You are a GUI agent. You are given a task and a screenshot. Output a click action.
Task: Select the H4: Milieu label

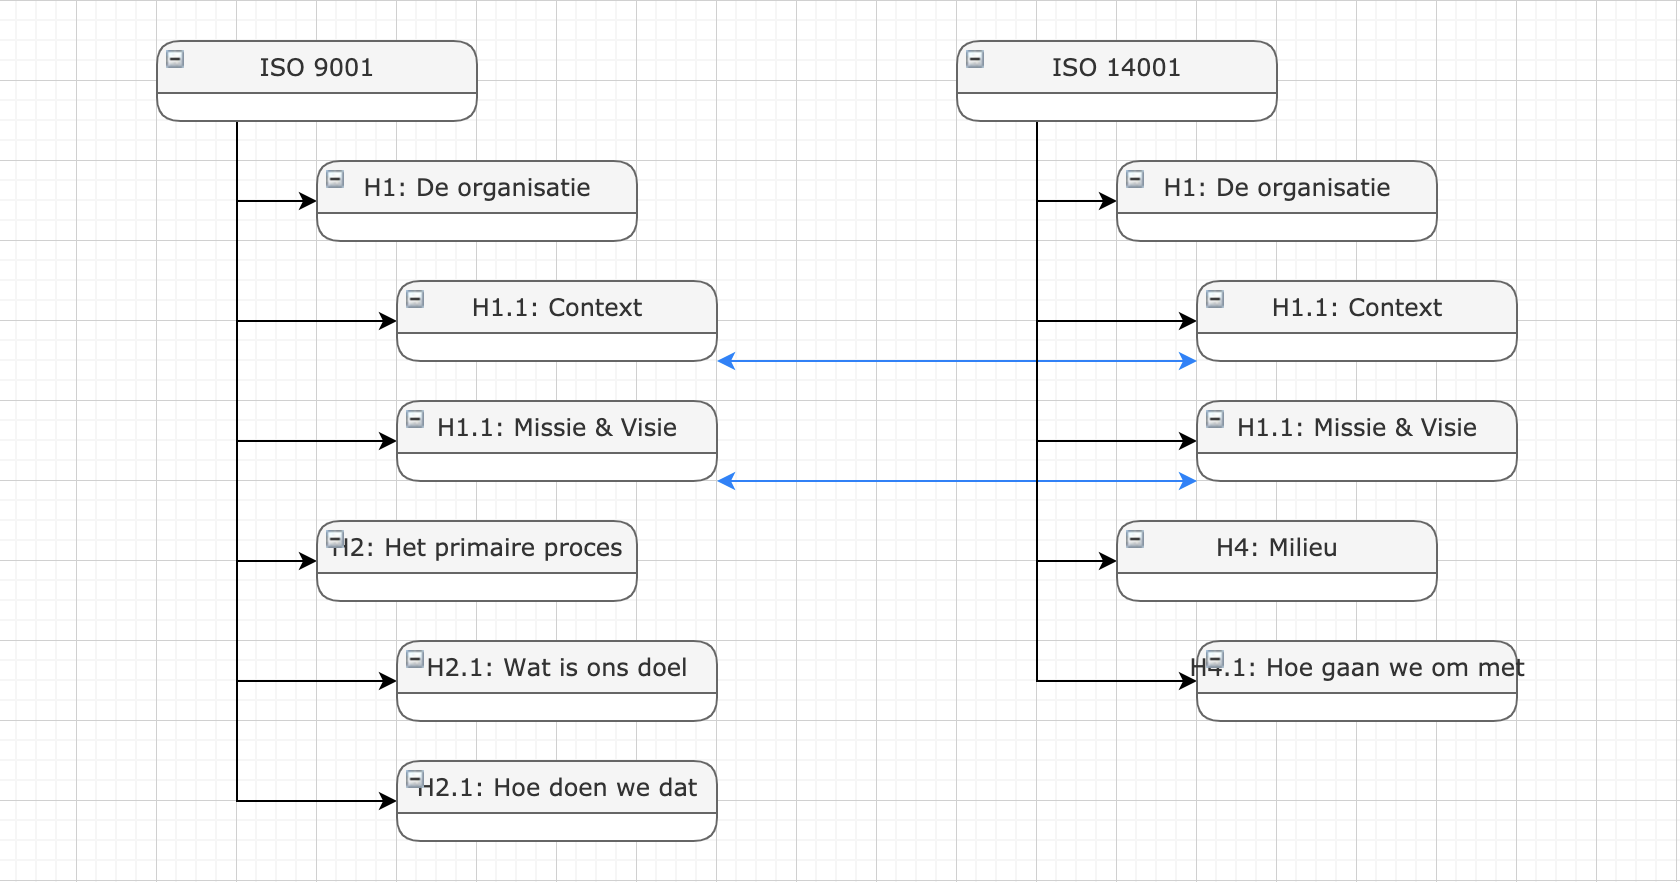coord(1277,548)
